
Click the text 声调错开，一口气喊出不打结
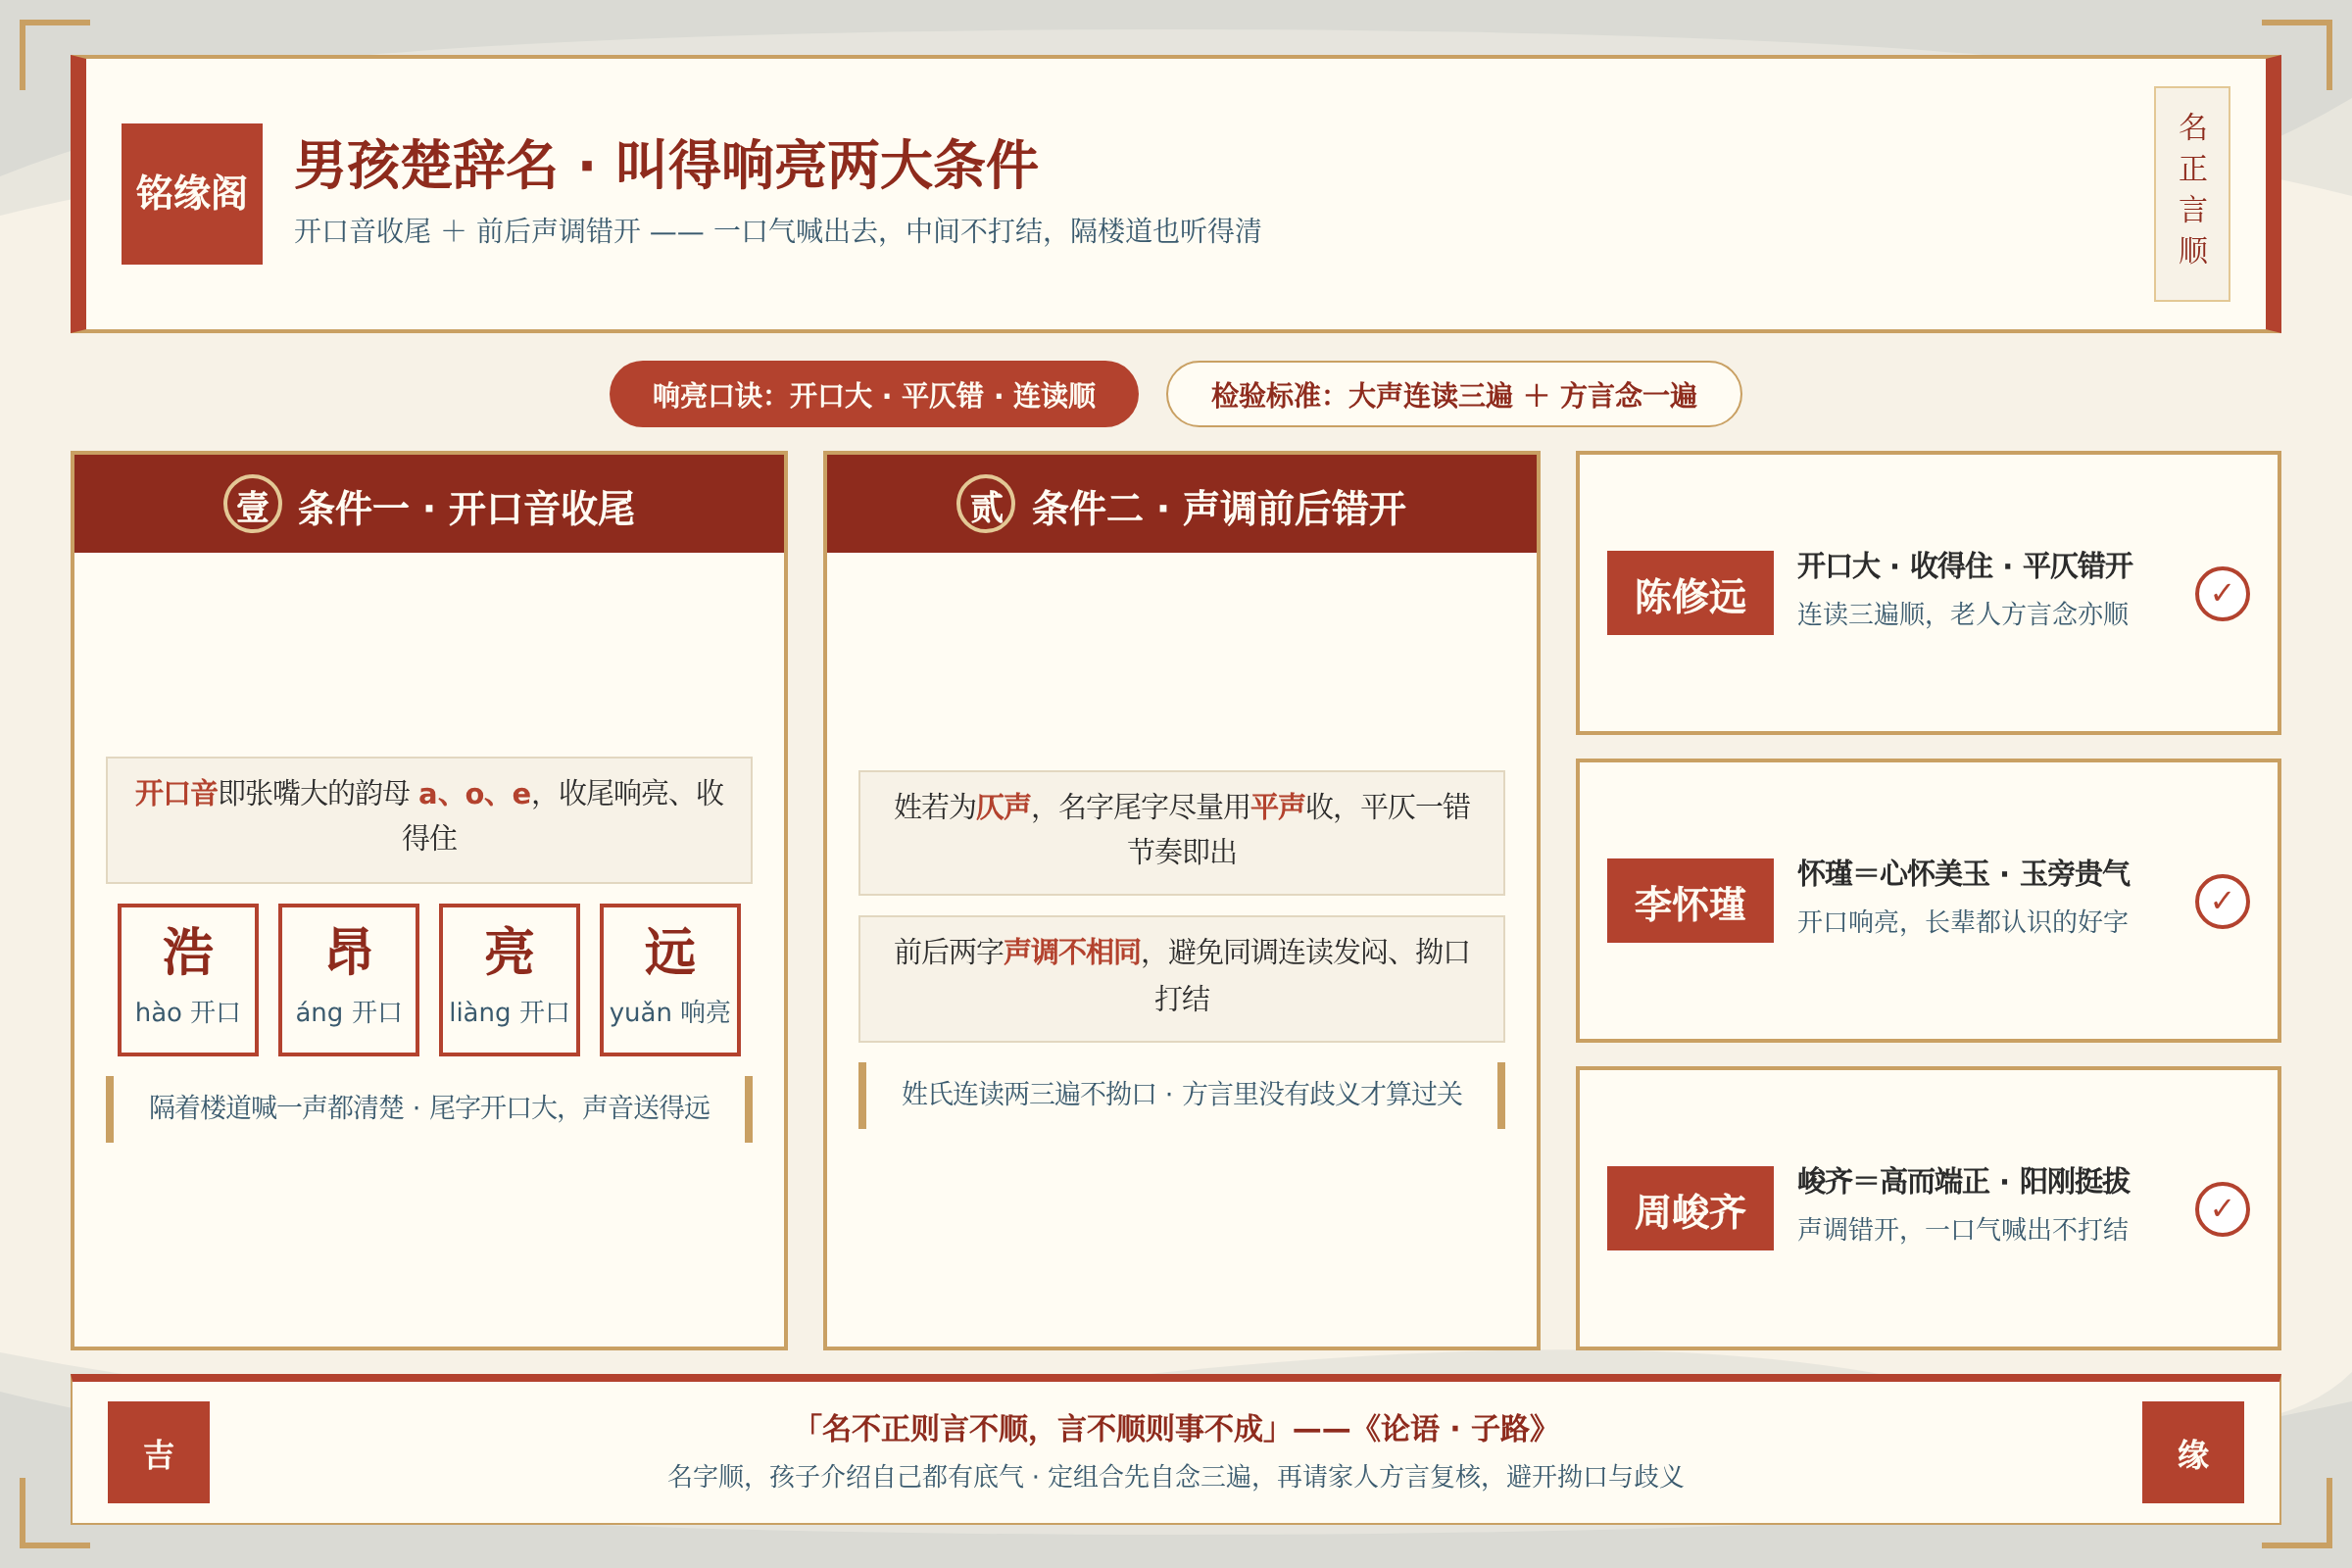(x=1962, y=1230)
